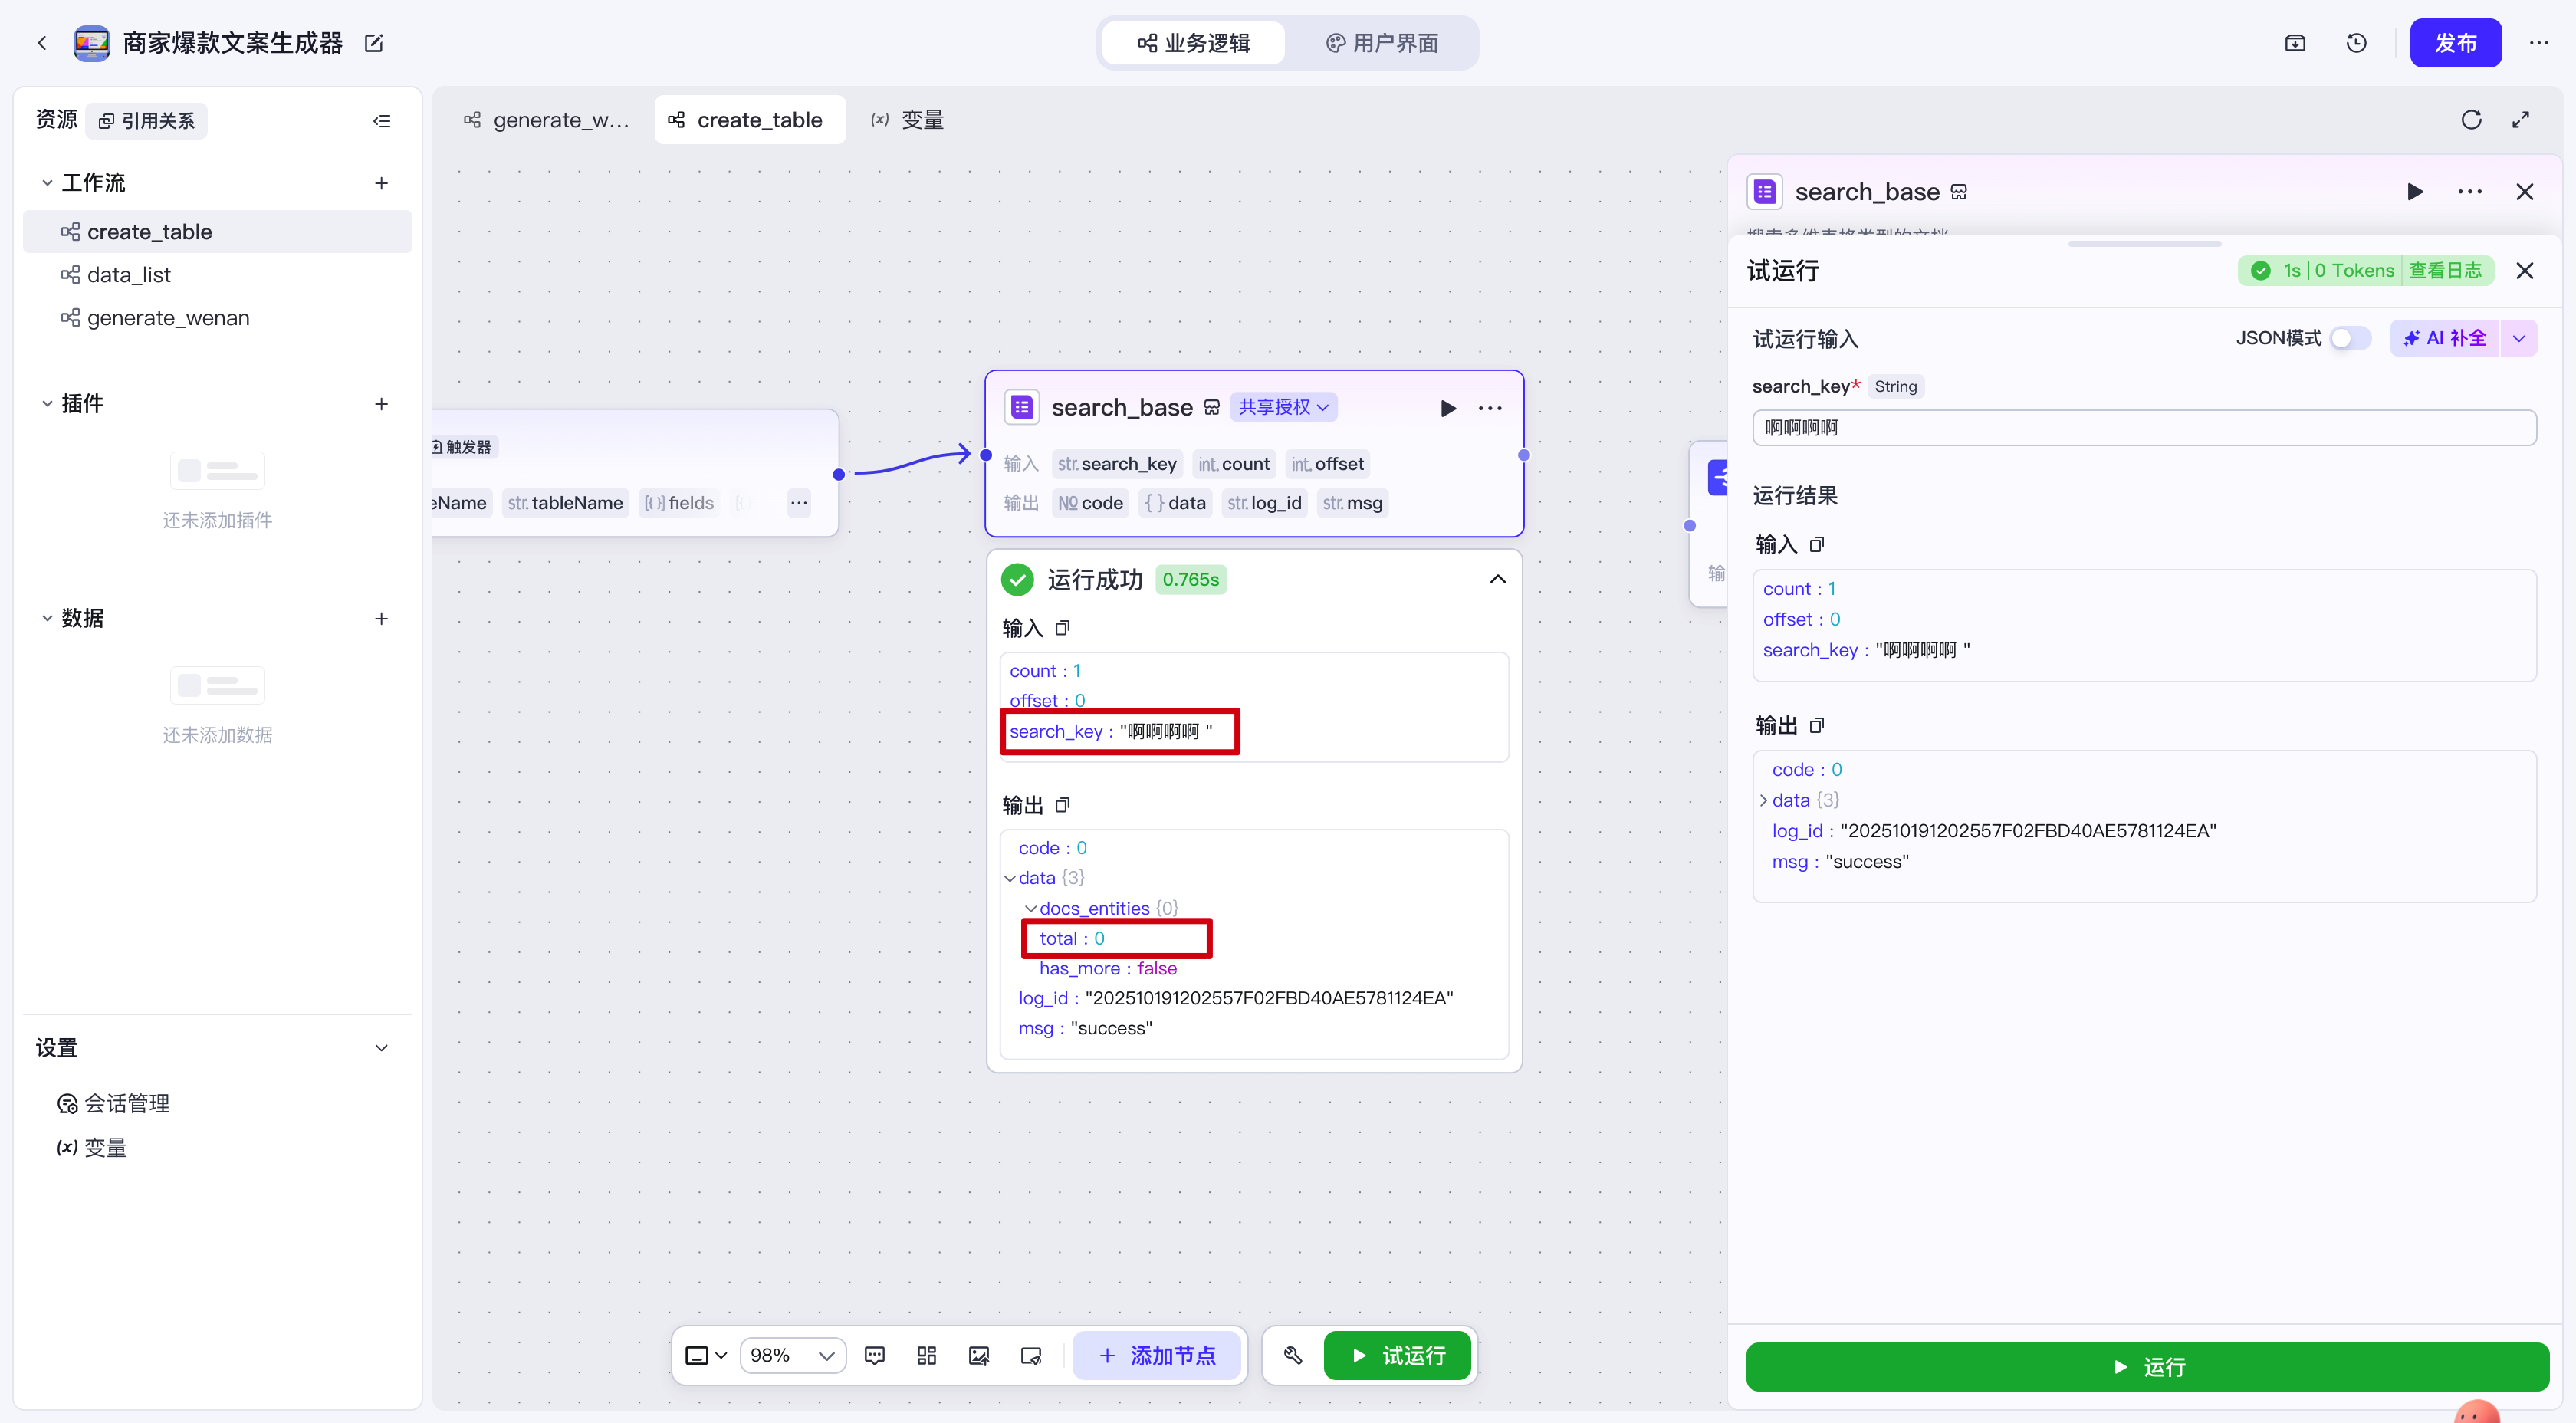Open the 98% zoom level dropdown
2576x1423 pixels.
coord(793,1355)
